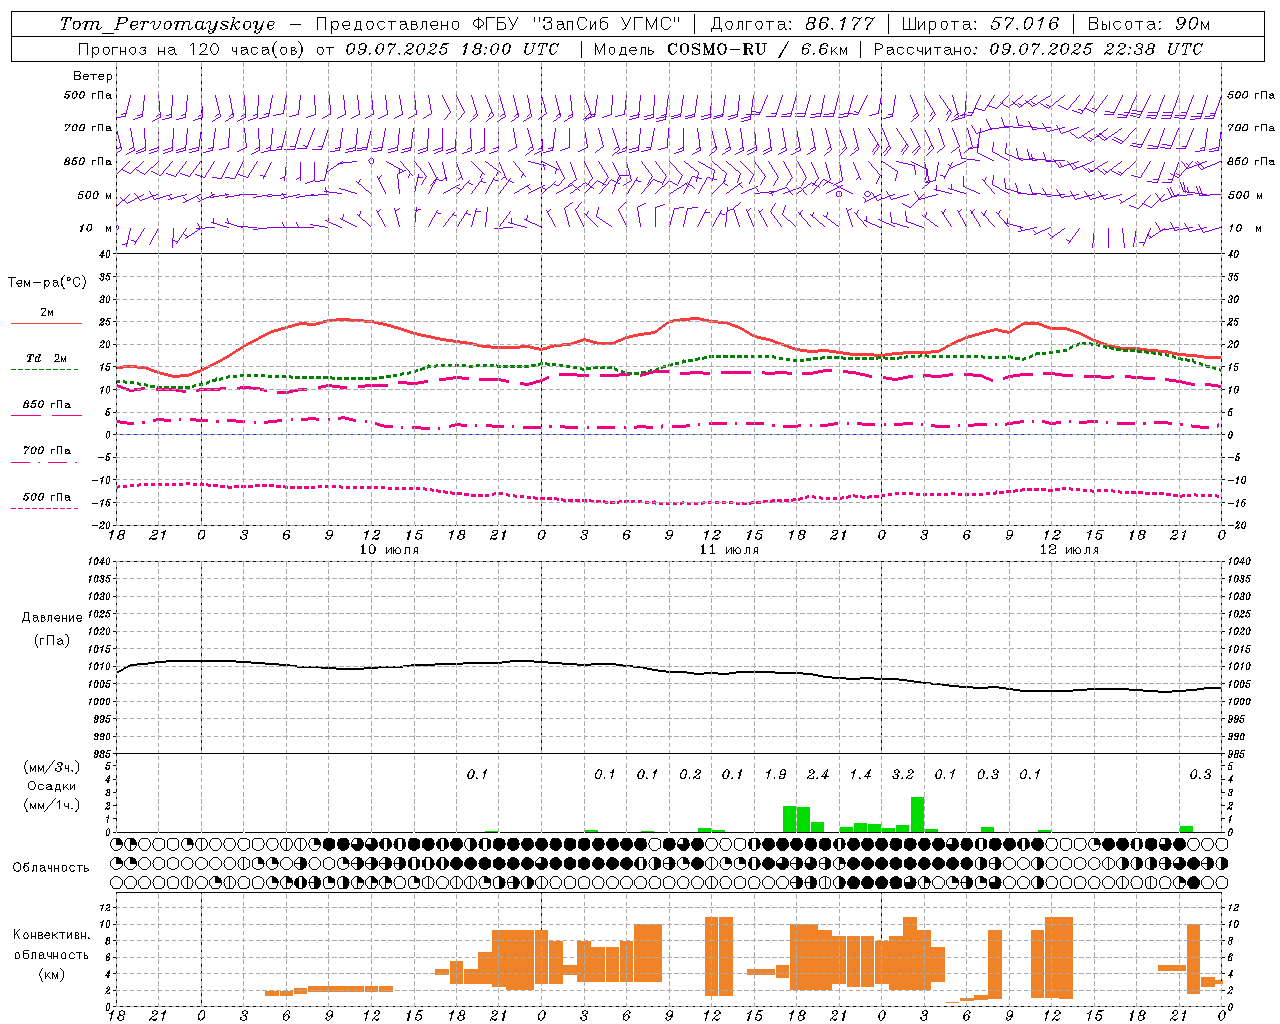Click the Тем-ра(°C) axis label
Screen dimensions: 1280x1024
47,283
